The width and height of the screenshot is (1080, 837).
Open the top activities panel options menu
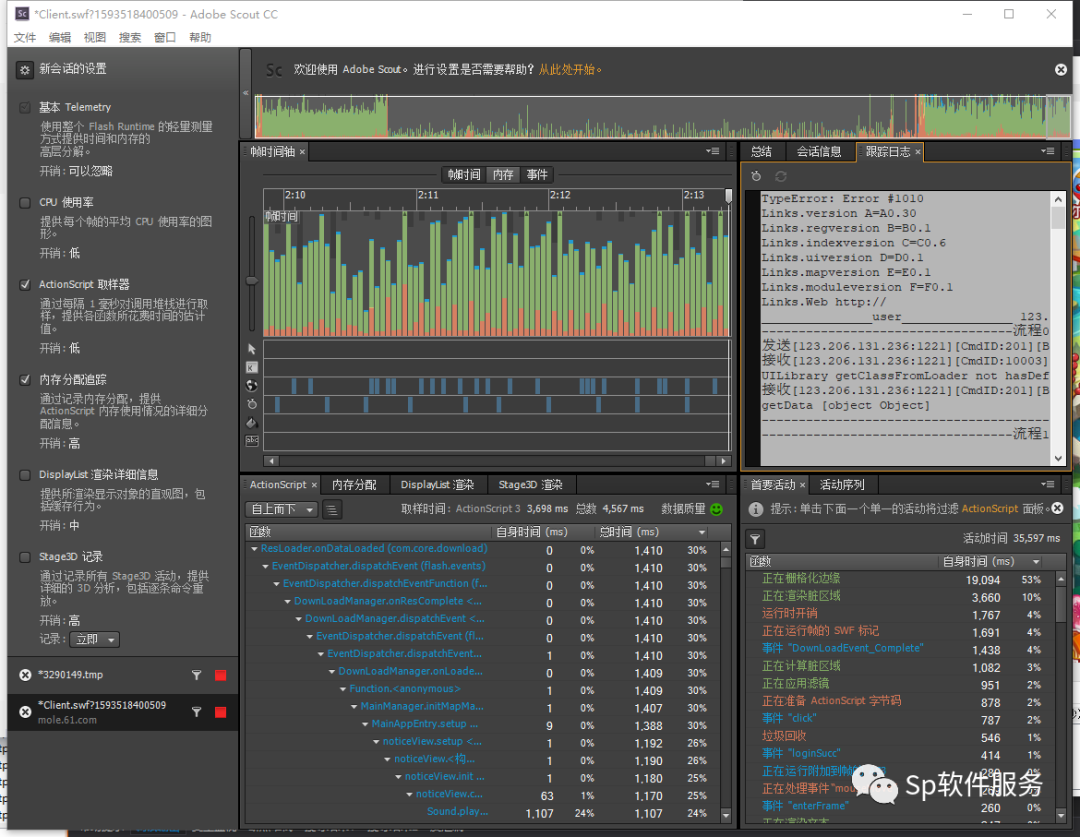coord(1048,484)
